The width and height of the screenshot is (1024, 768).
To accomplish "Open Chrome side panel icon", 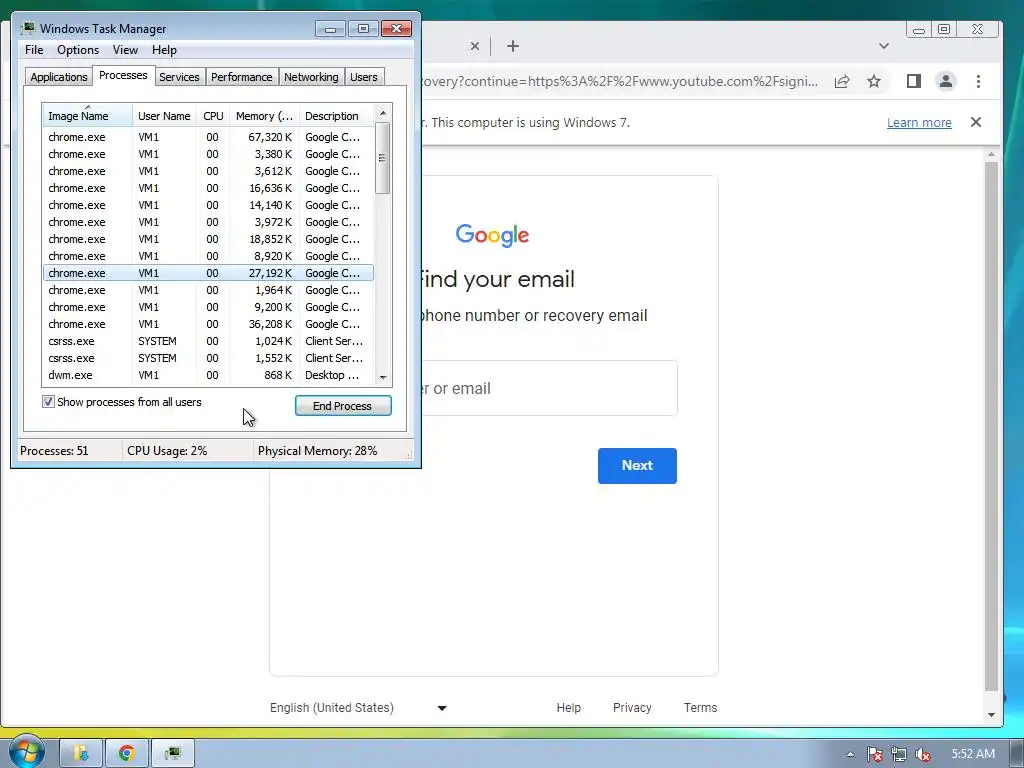I will [x=914, y=81].
